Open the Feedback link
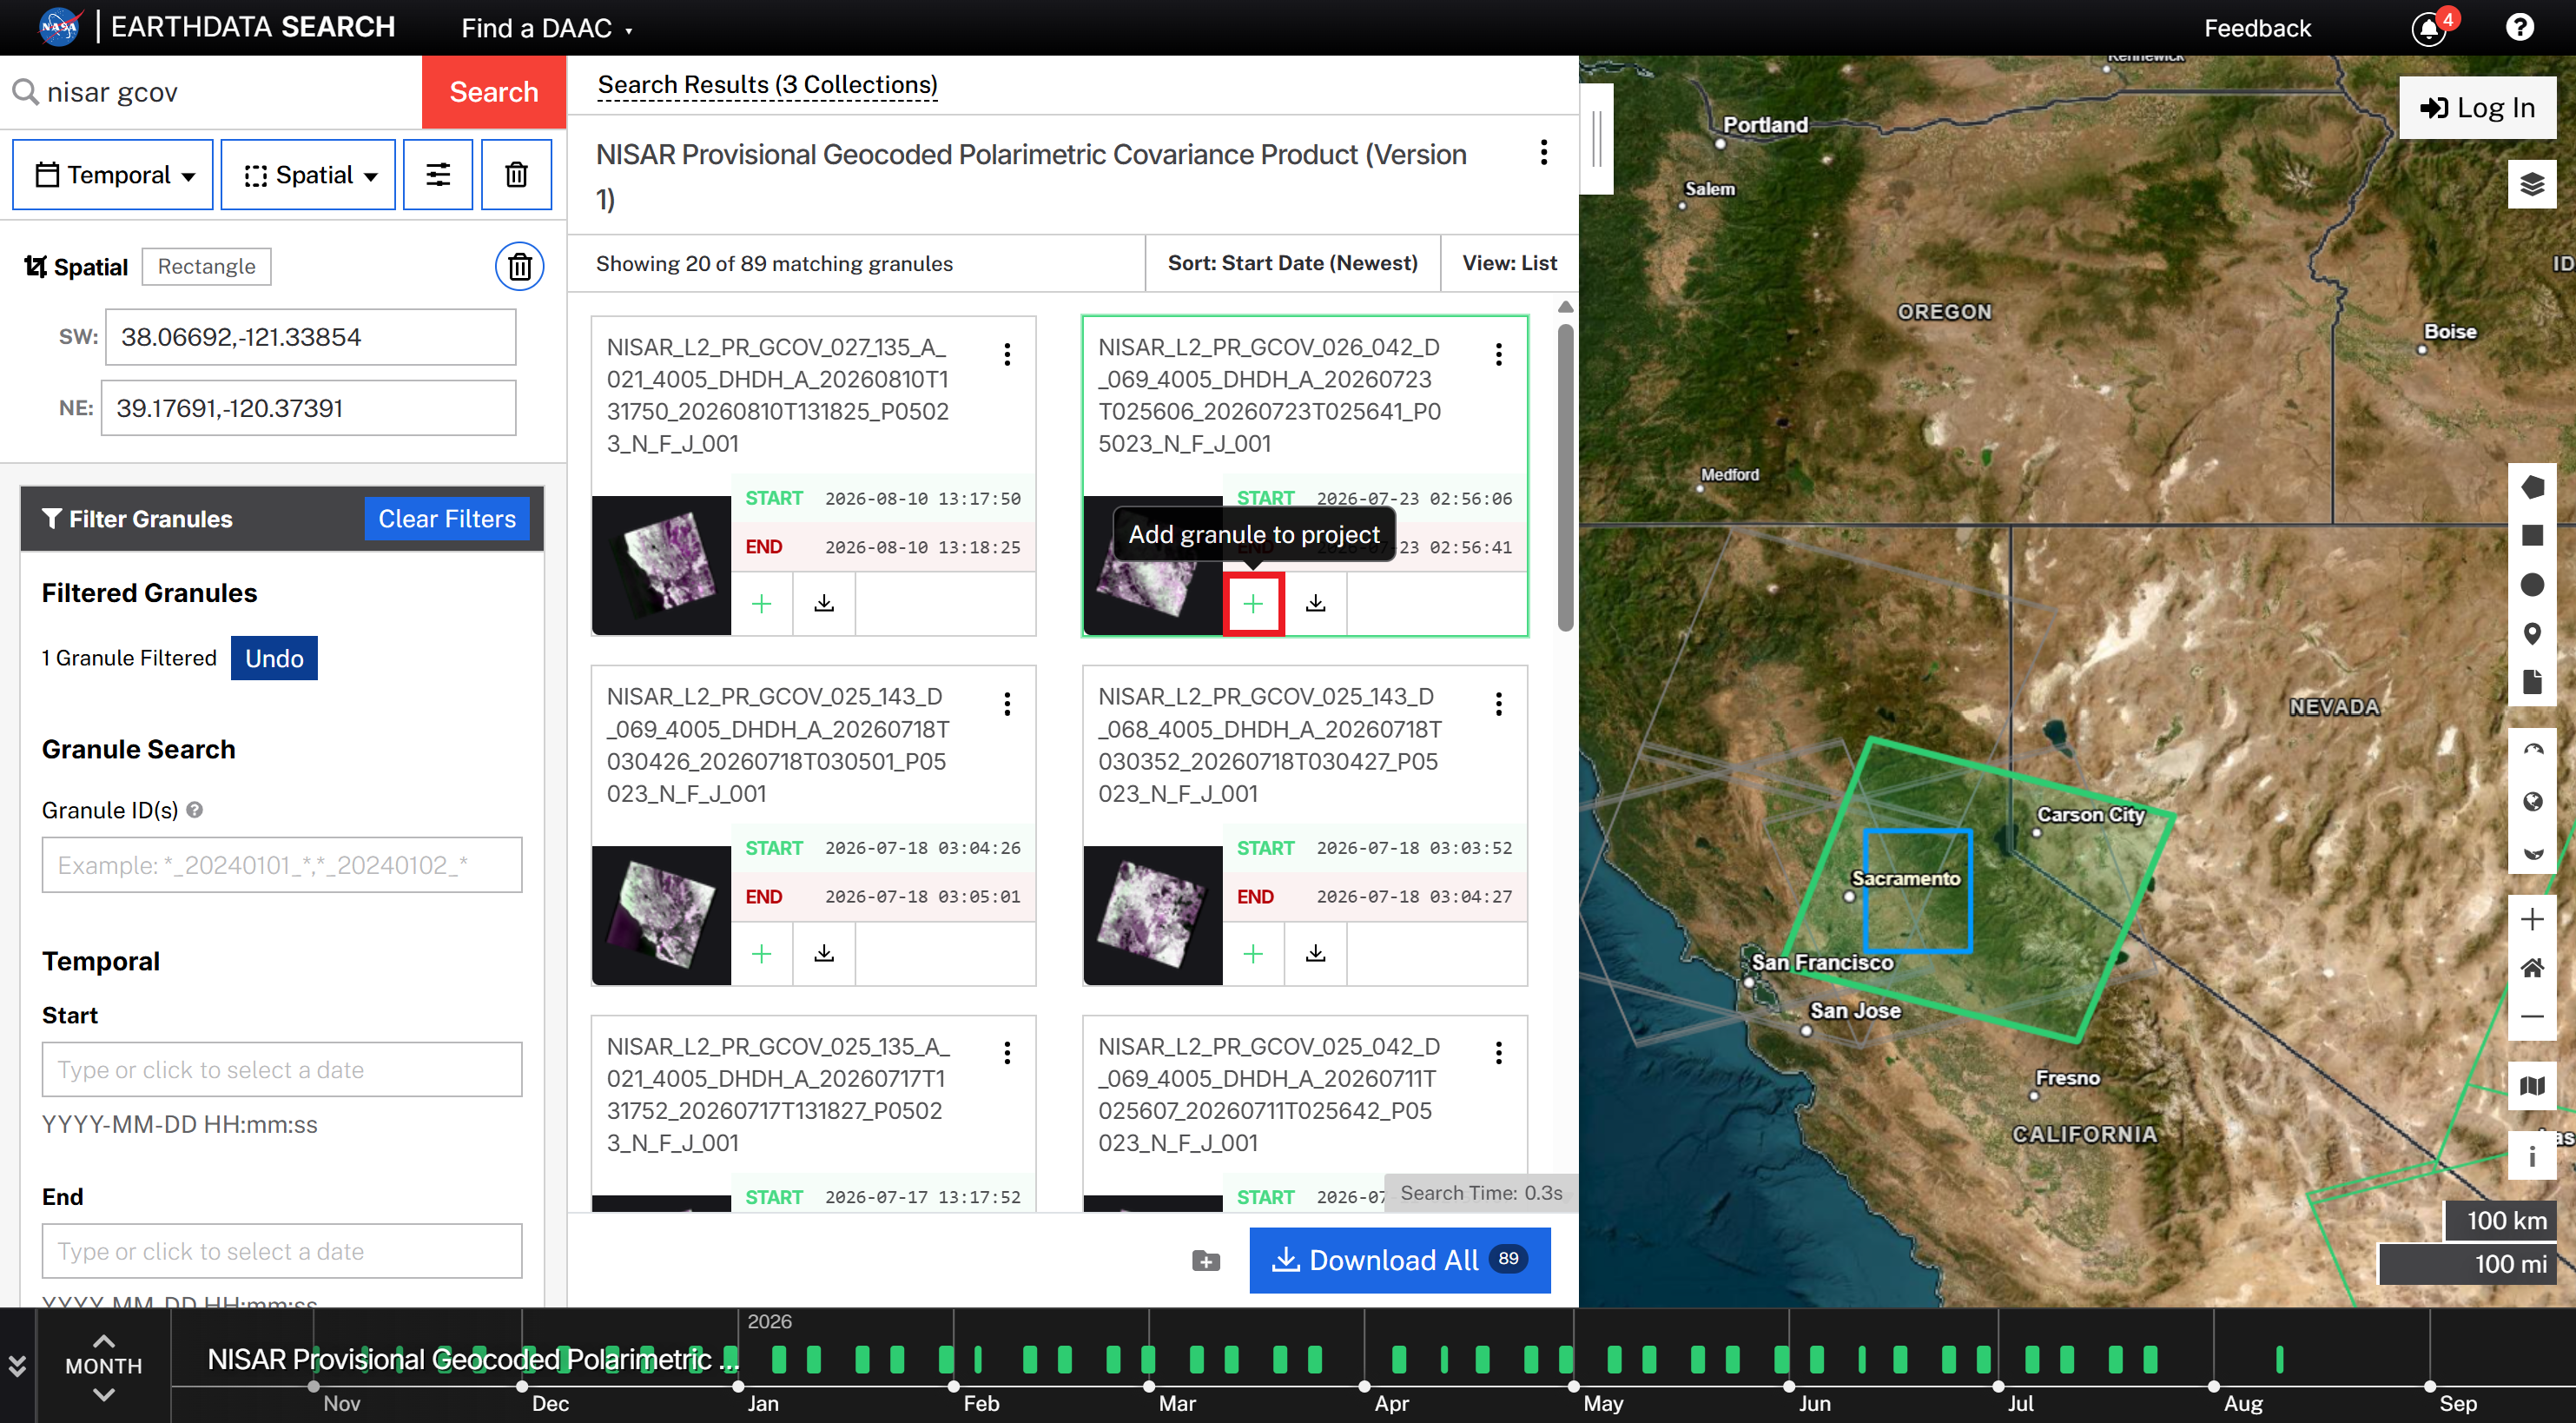The image size is (2576, 1423). tap(2257, 28)
